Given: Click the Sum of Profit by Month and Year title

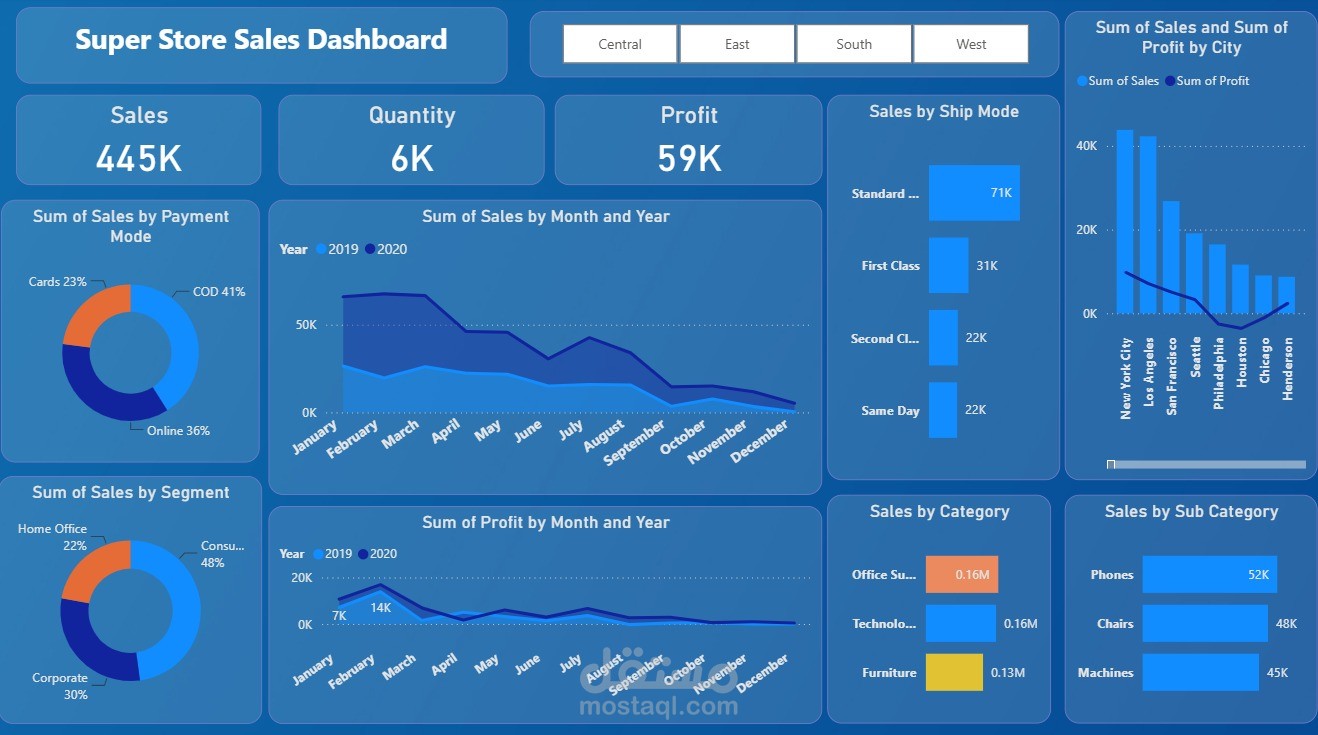Looking at the screenshot, I should [546, 522].
